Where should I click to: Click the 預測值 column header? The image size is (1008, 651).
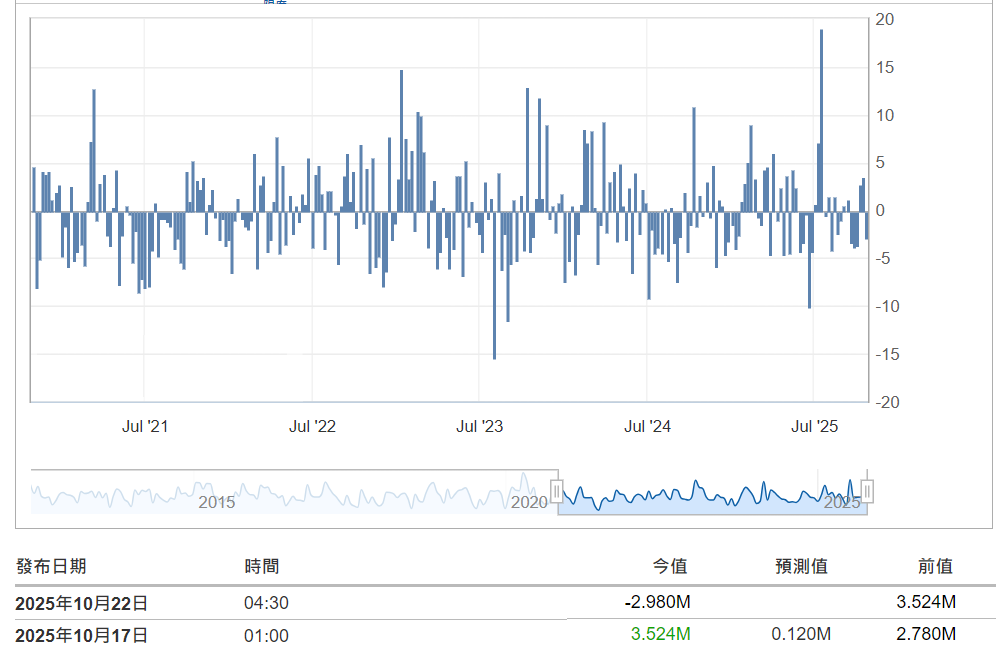tap(801, 566)
